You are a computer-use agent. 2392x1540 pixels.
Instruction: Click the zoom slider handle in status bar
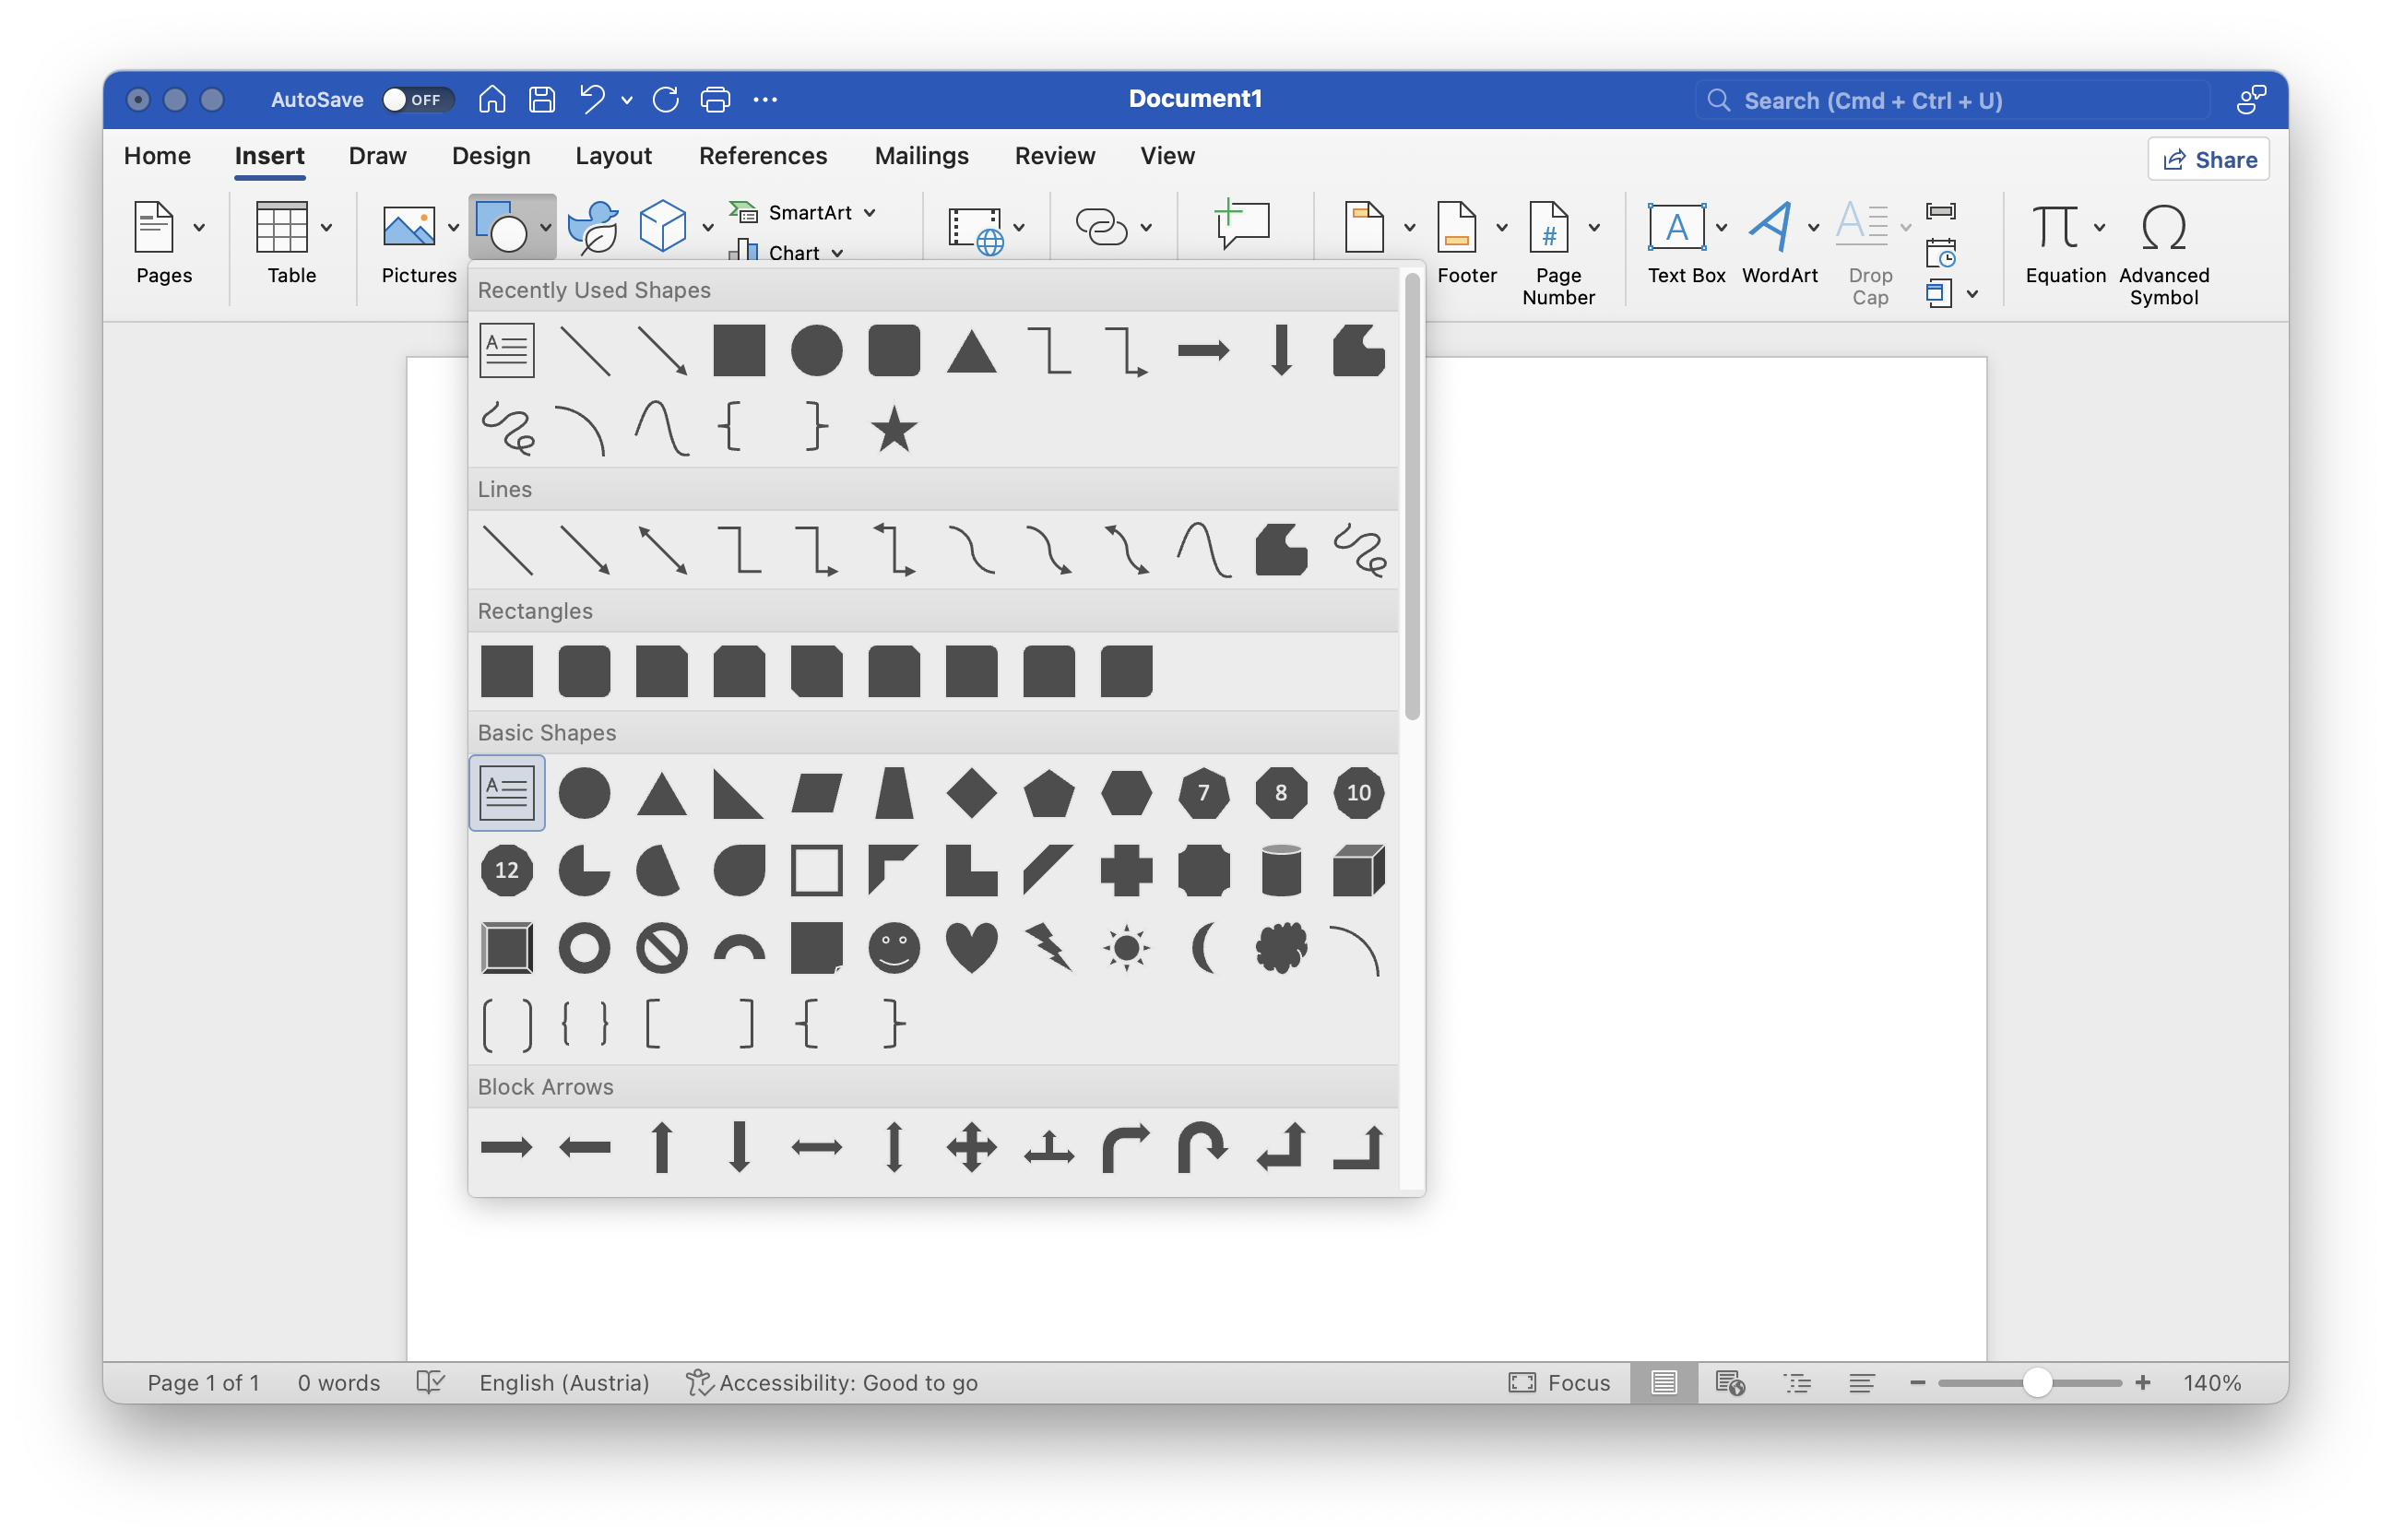pos(2036,1382)
